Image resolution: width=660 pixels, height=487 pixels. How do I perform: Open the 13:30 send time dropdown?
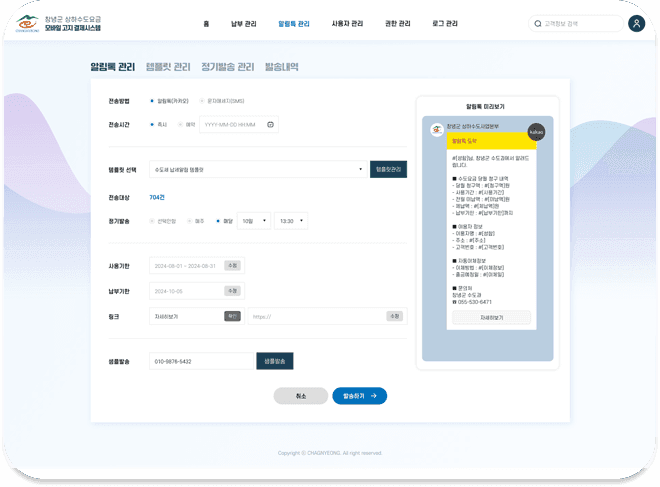click(291, 221)
